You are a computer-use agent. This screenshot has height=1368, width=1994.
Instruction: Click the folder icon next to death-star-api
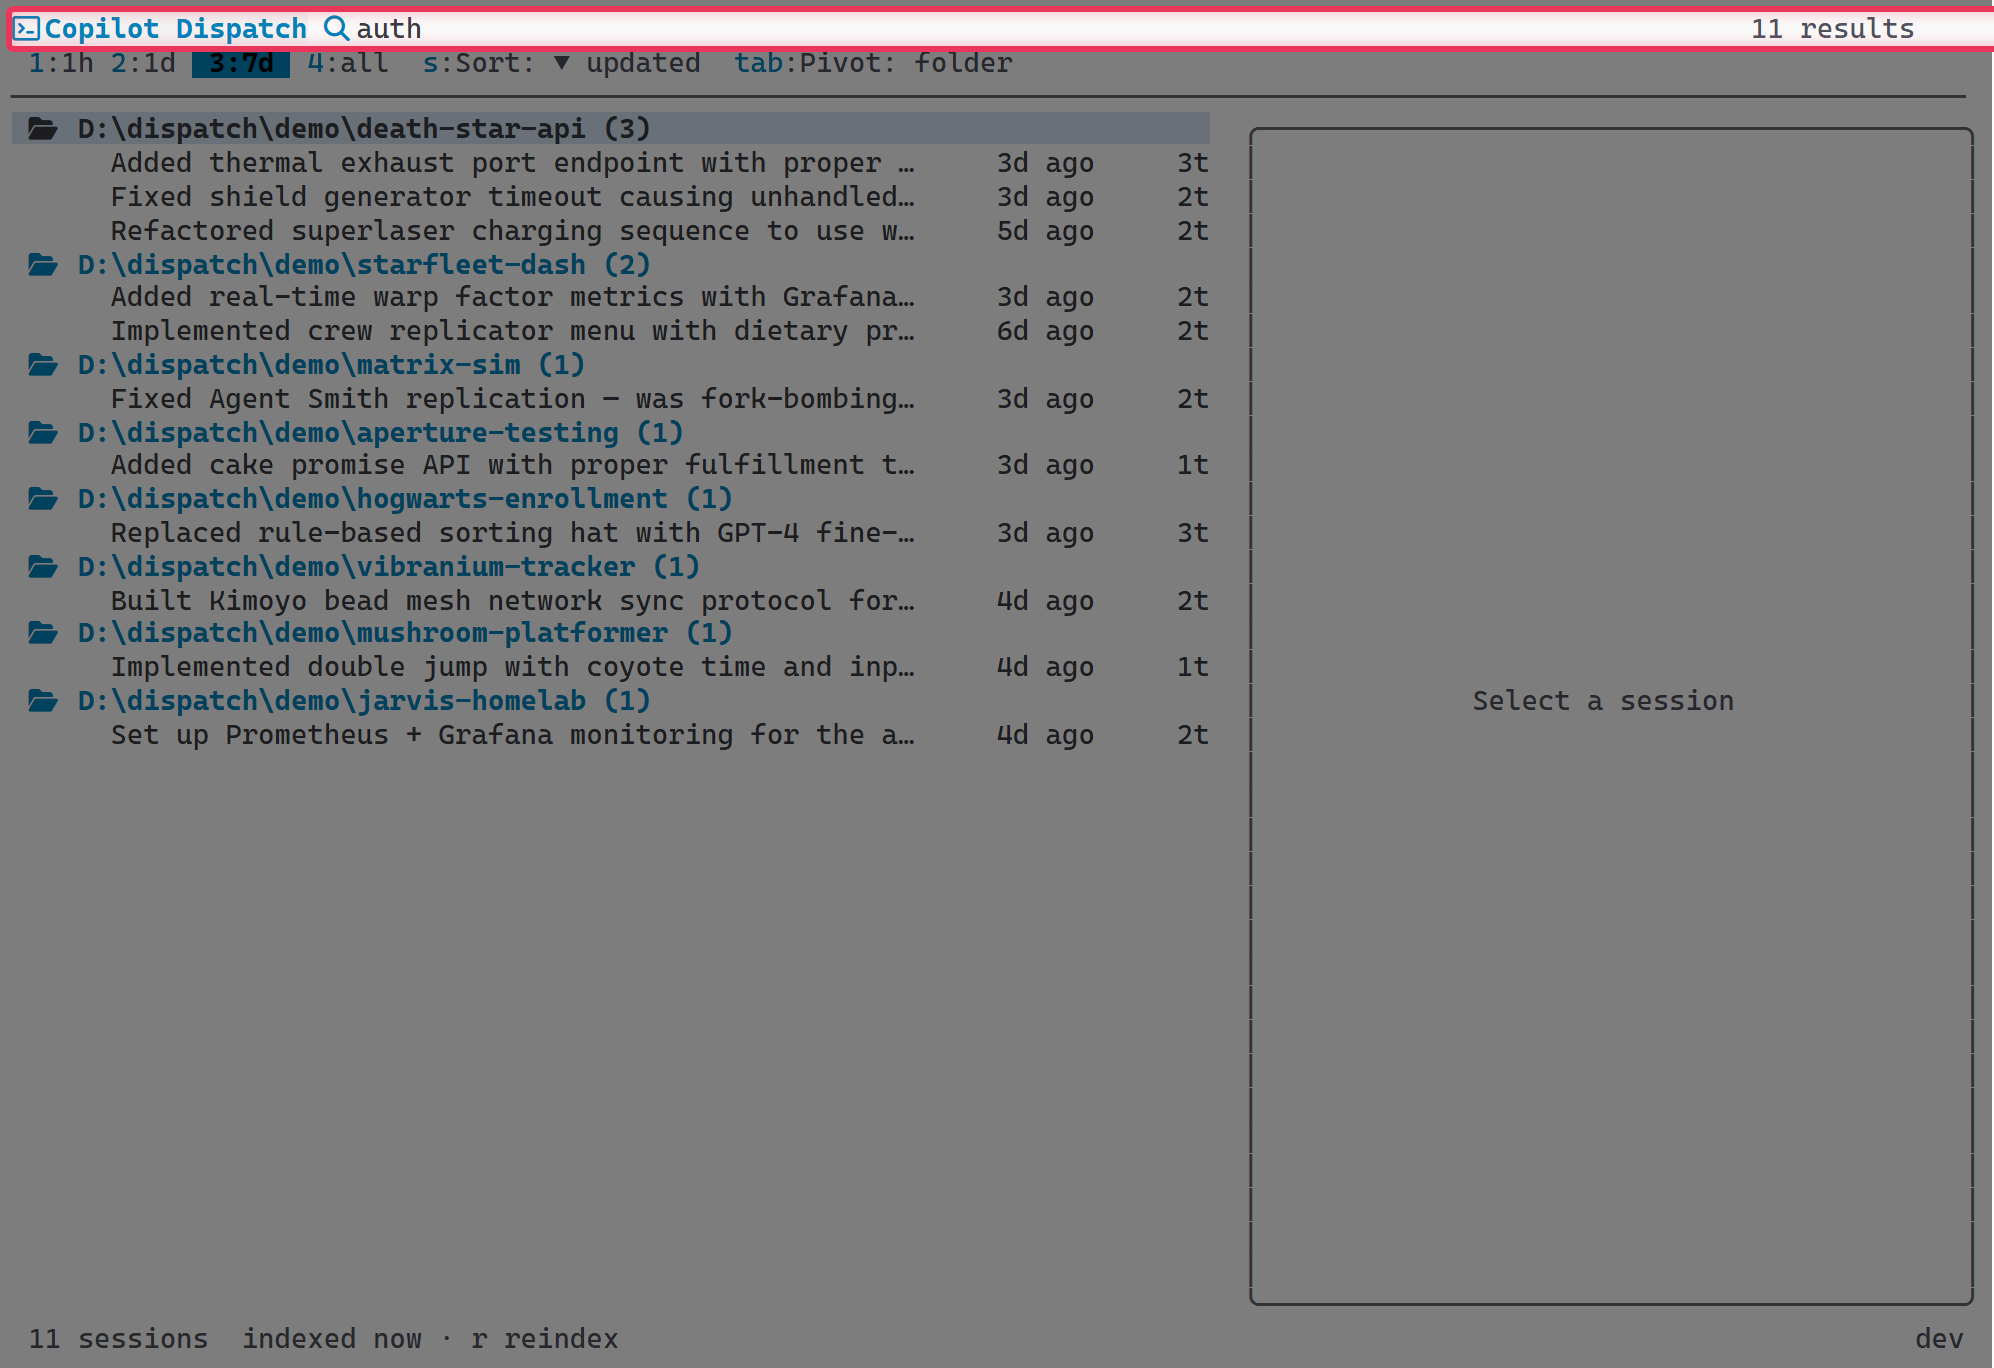[x=44, y=128]
